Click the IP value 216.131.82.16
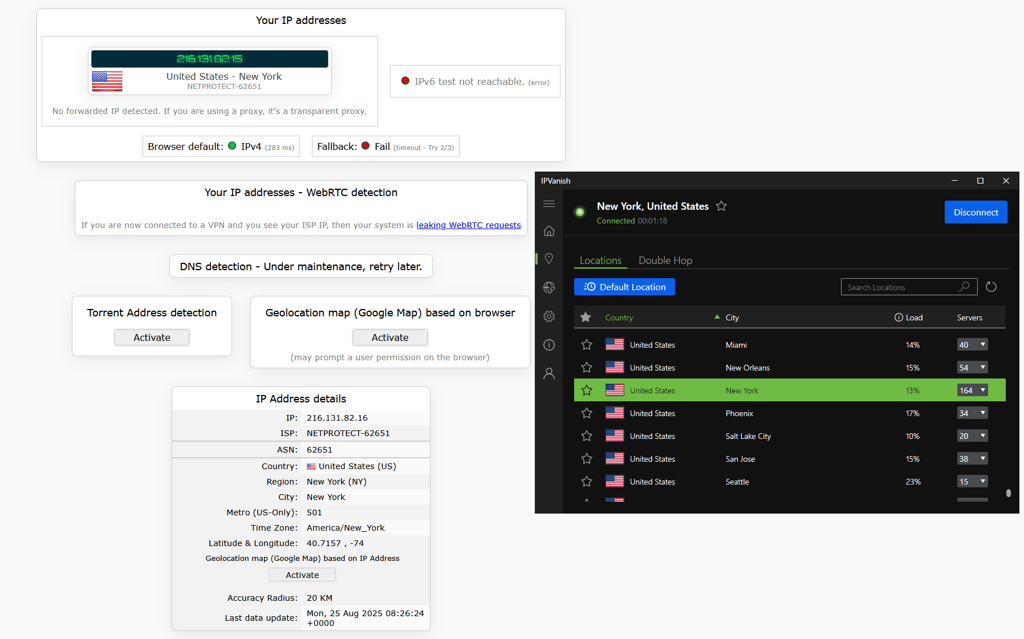Screen dimensions: 1024x639 337,418
